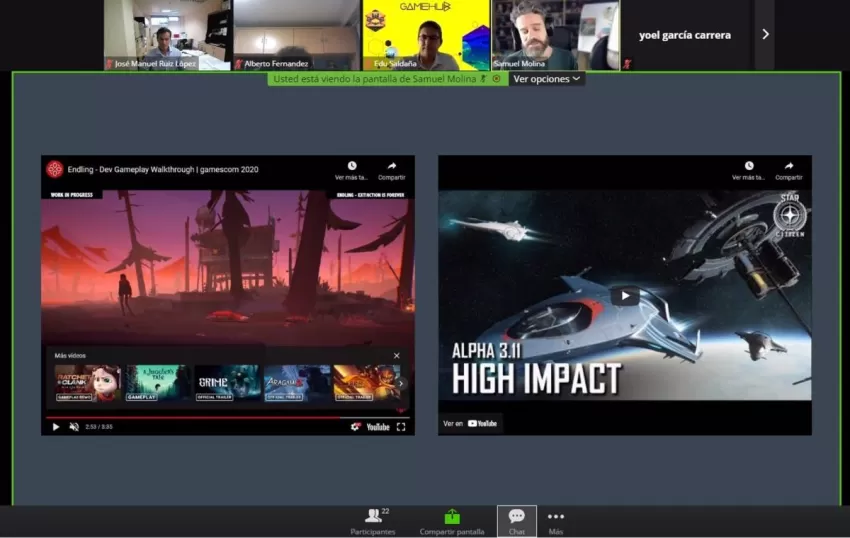850x538 pixels.
Task: Toggle fullscreen on the Endling video
Action: click(401, 426)
